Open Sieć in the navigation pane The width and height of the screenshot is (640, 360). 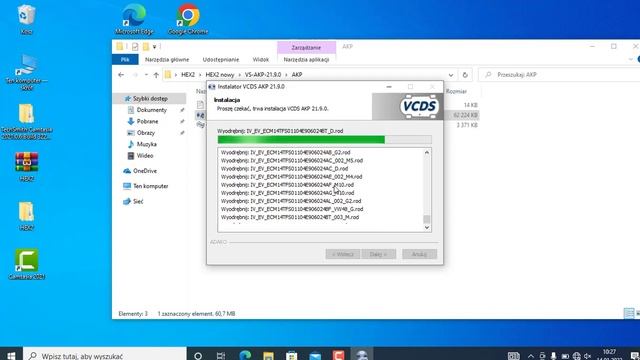click(138, 201)
